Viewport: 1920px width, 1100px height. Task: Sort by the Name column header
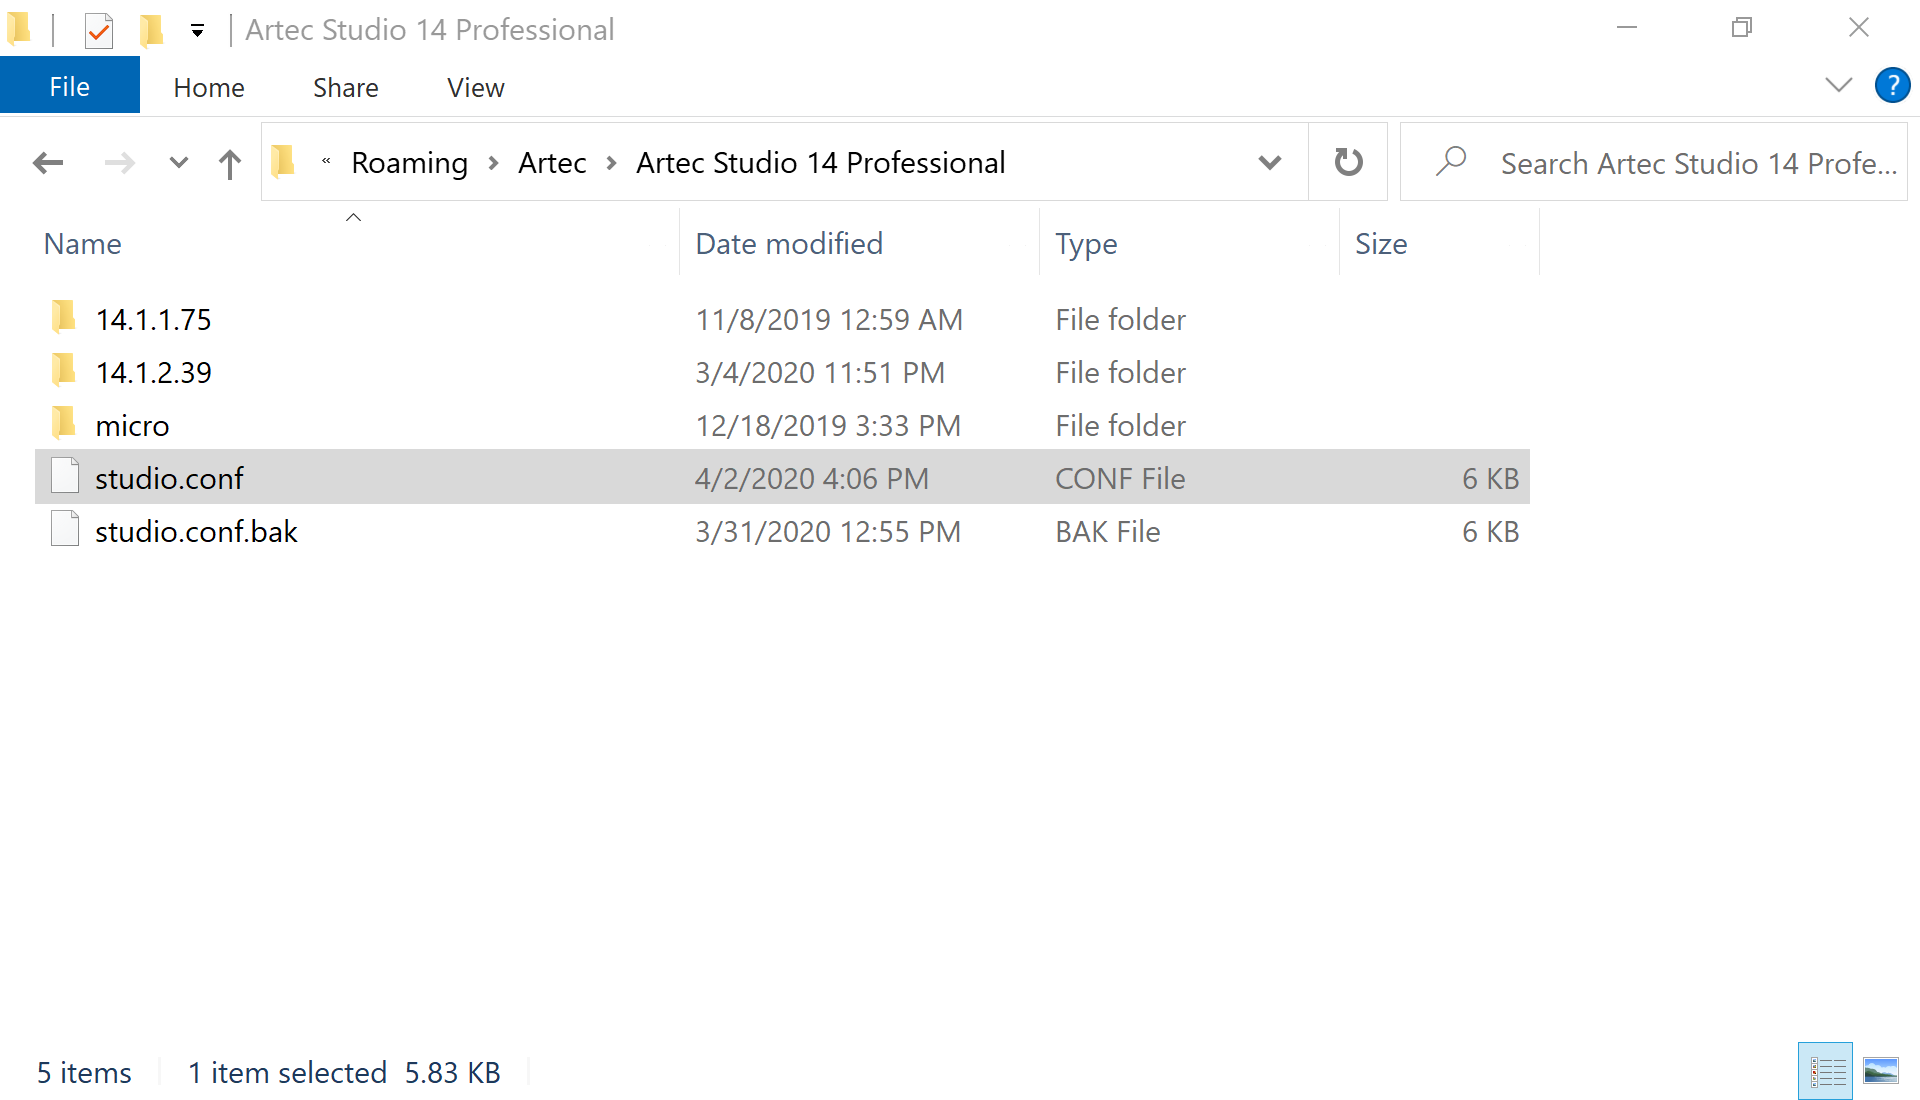[83, 244]
